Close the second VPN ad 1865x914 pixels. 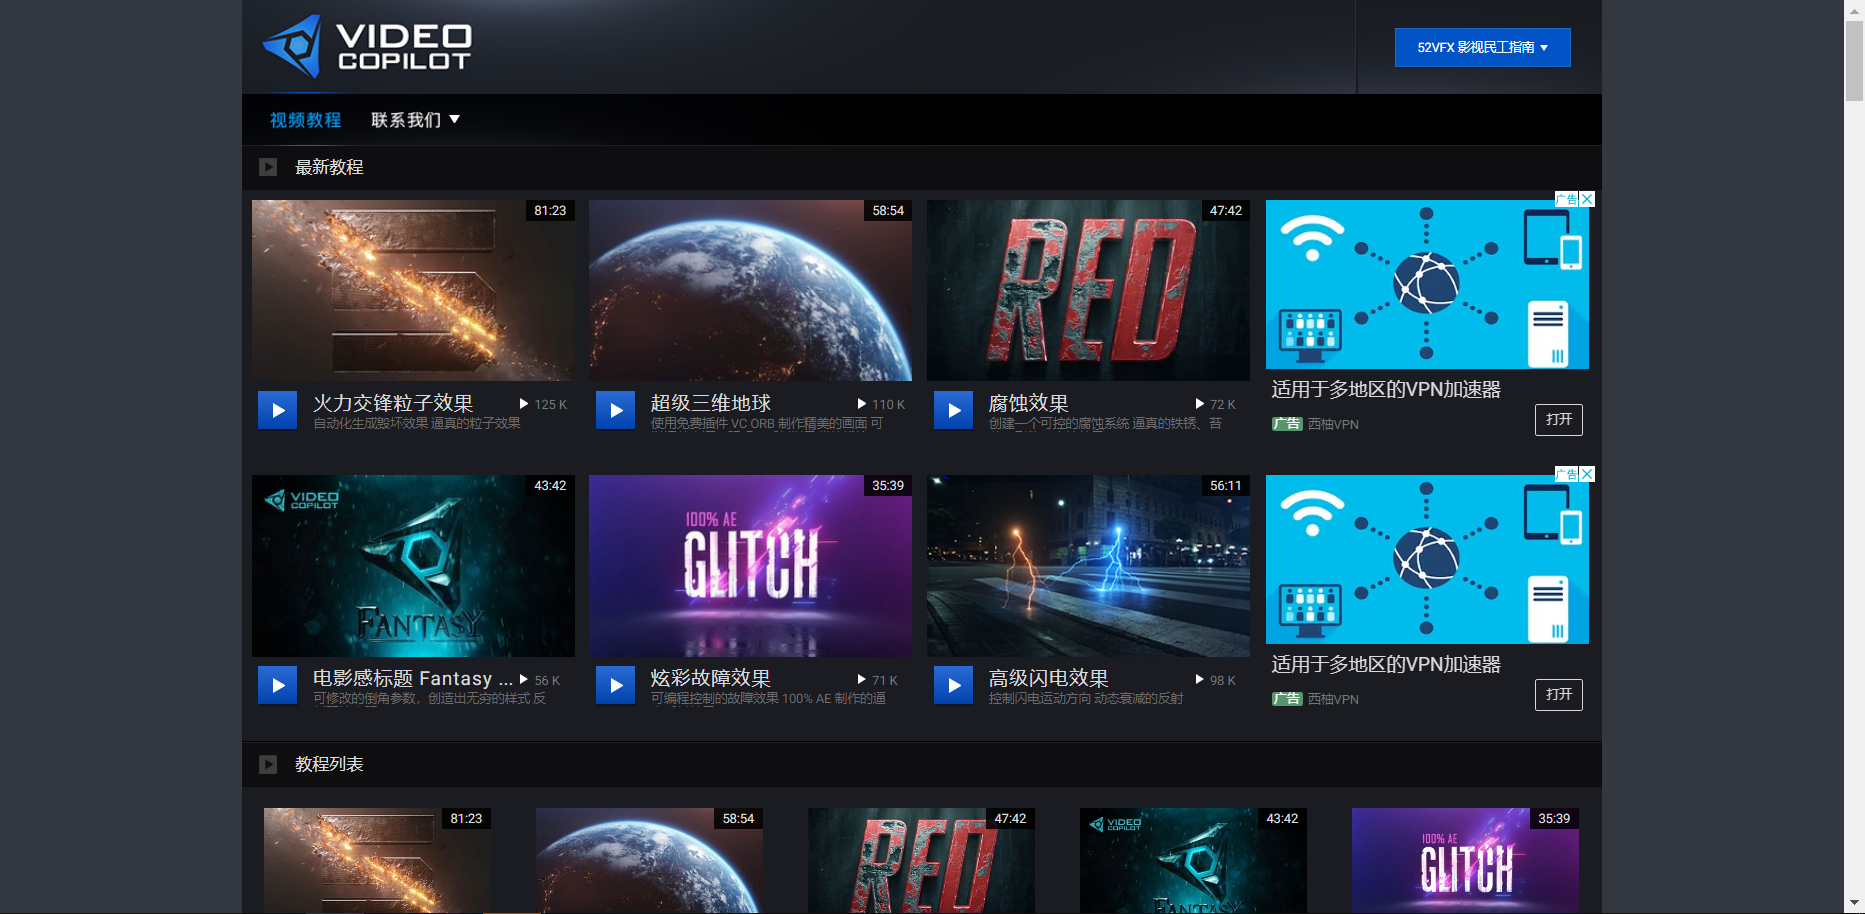(1587, 474)
